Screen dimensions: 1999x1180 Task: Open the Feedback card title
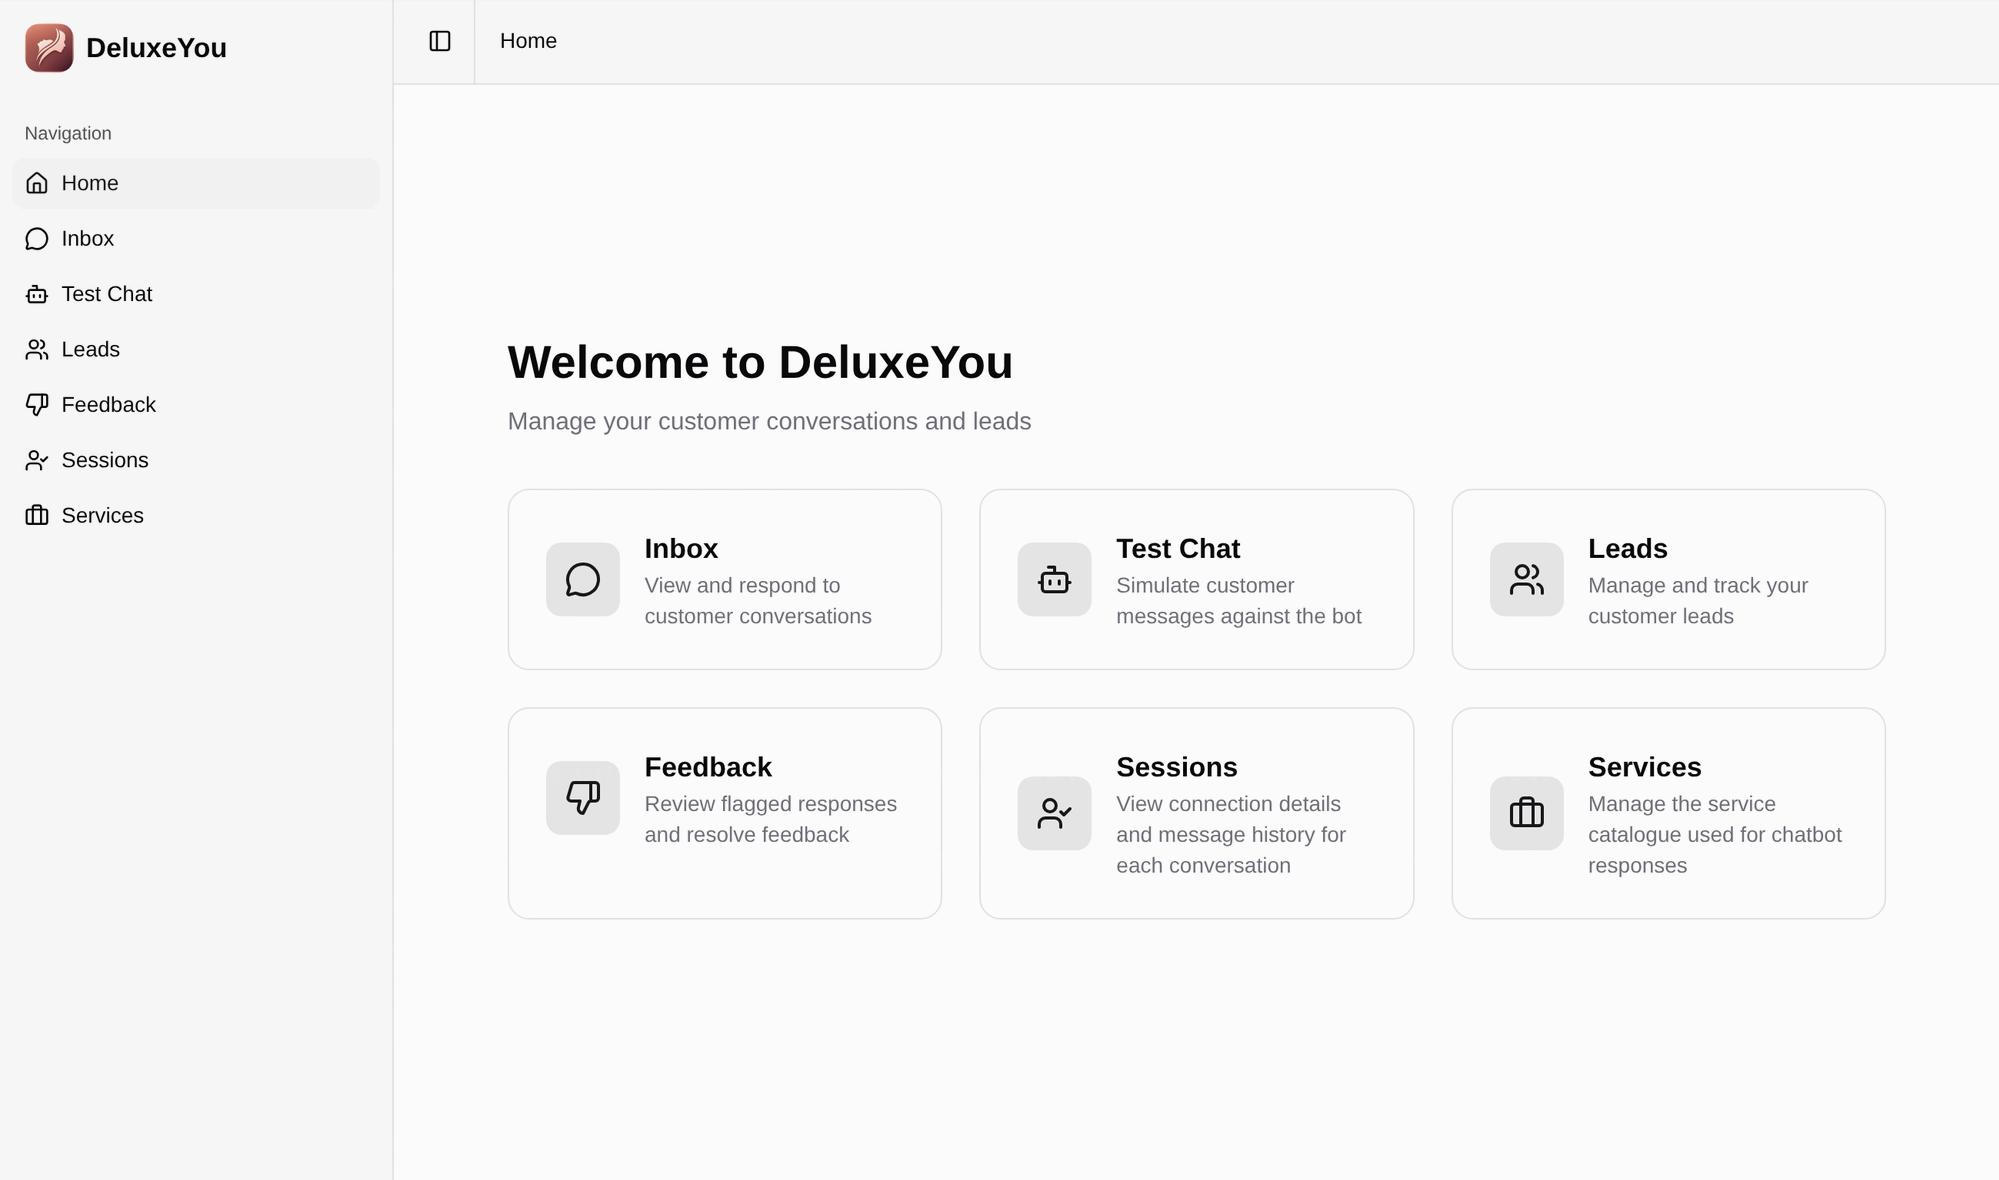click(x=708, y=767)
